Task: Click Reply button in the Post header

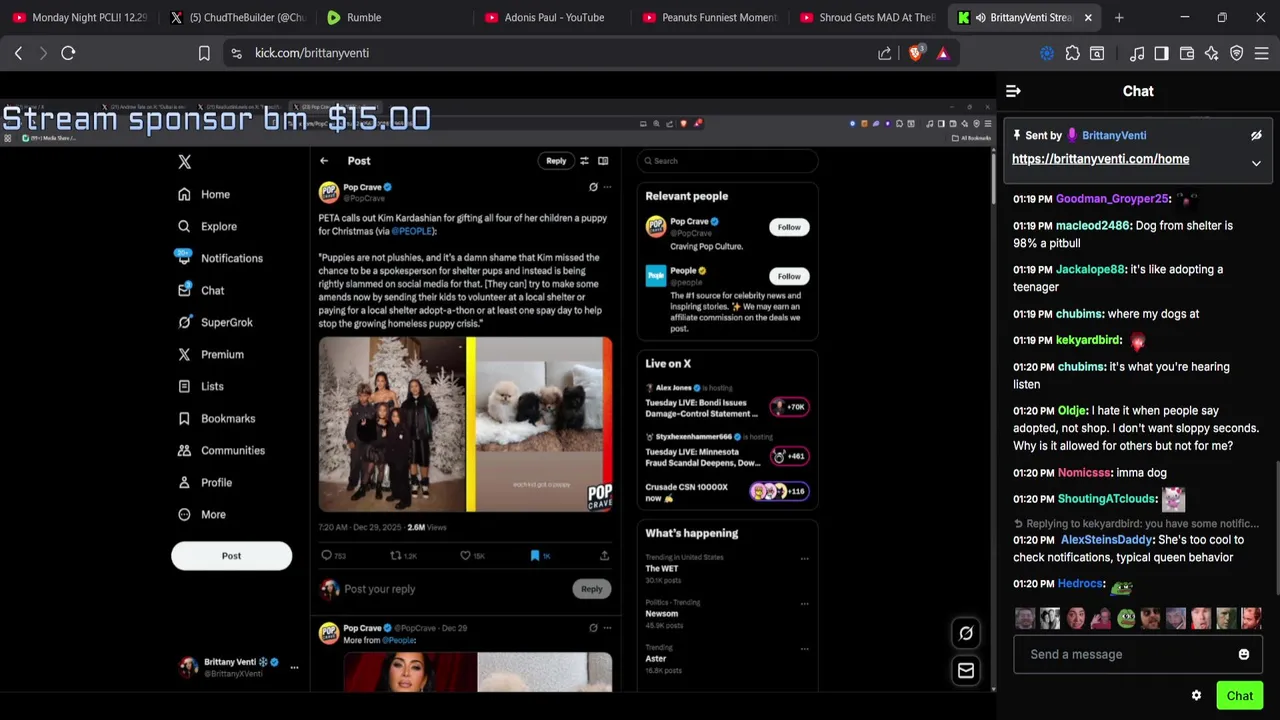Action: (556, 160)
